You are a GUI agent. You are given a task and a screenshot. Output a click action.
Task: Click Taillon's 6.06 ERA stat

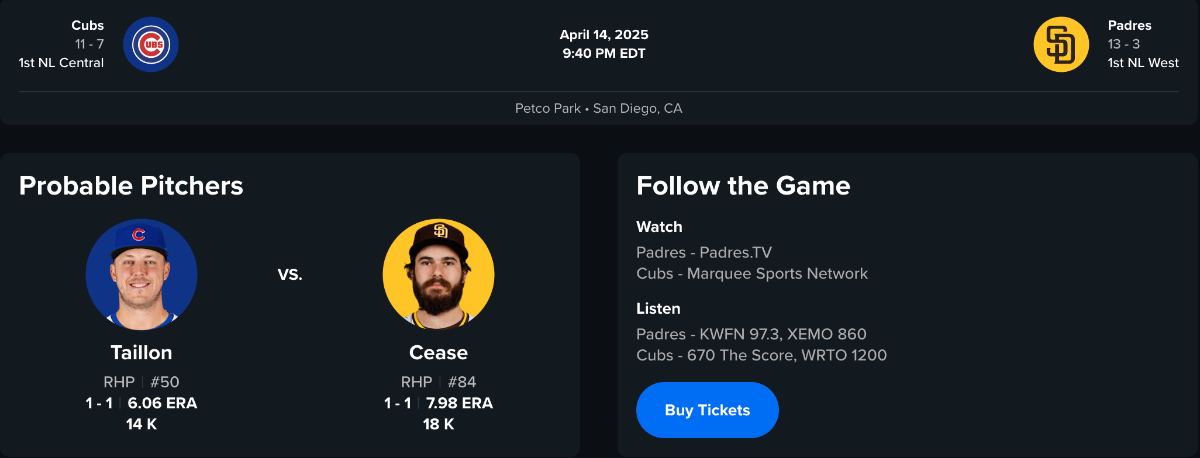[162, 404]
